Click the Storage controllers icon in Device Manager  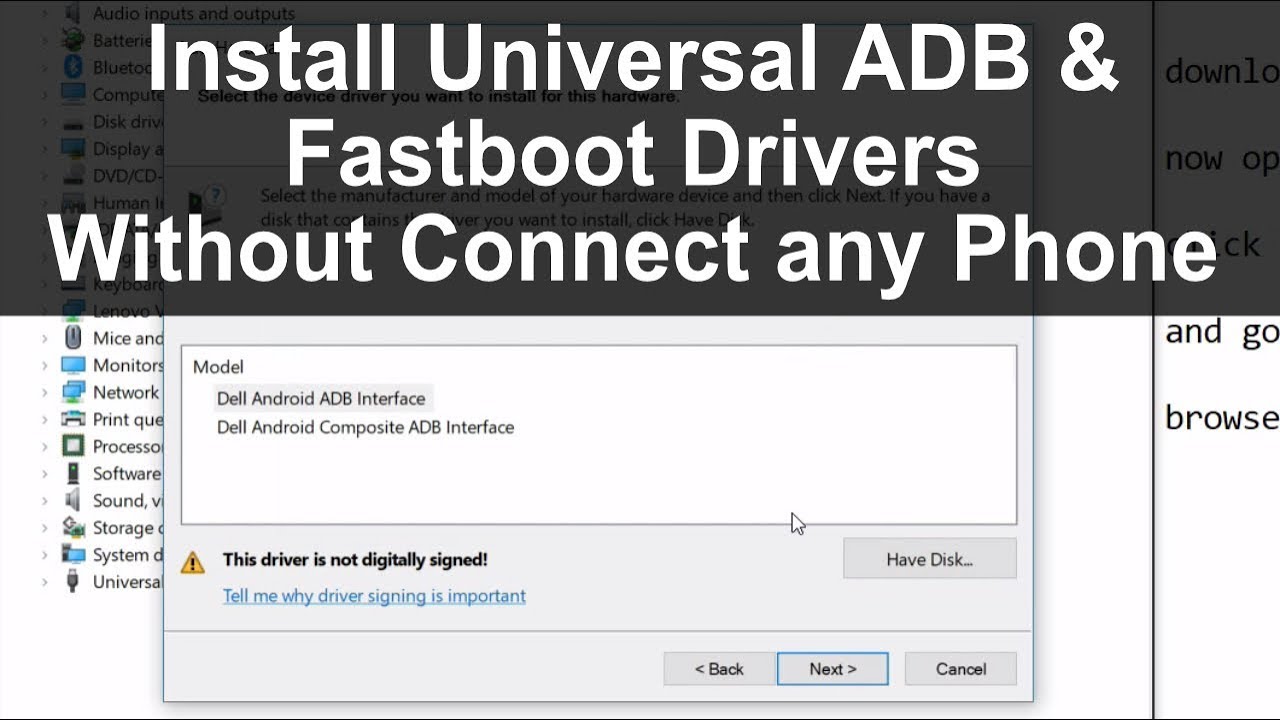coord(73,527)
